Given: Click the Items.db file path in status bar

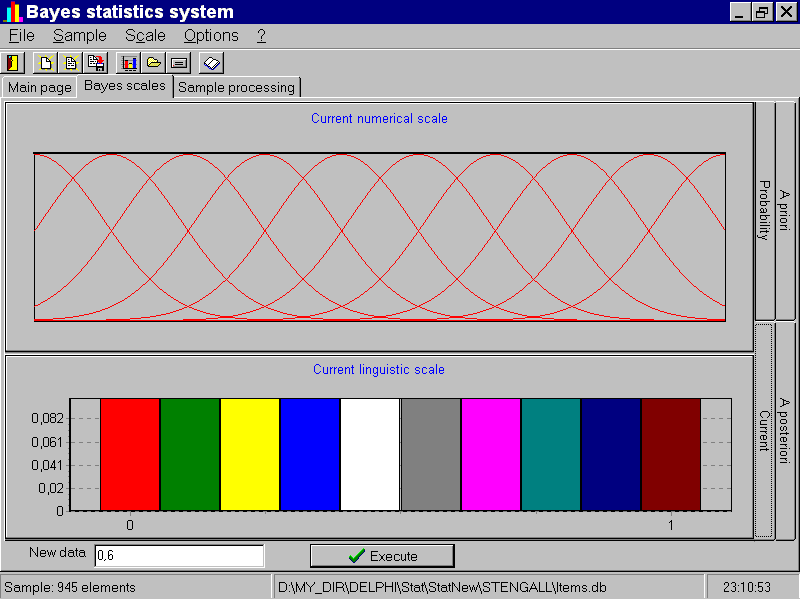Looking at the screenshot, I should [x=442, y=587].
